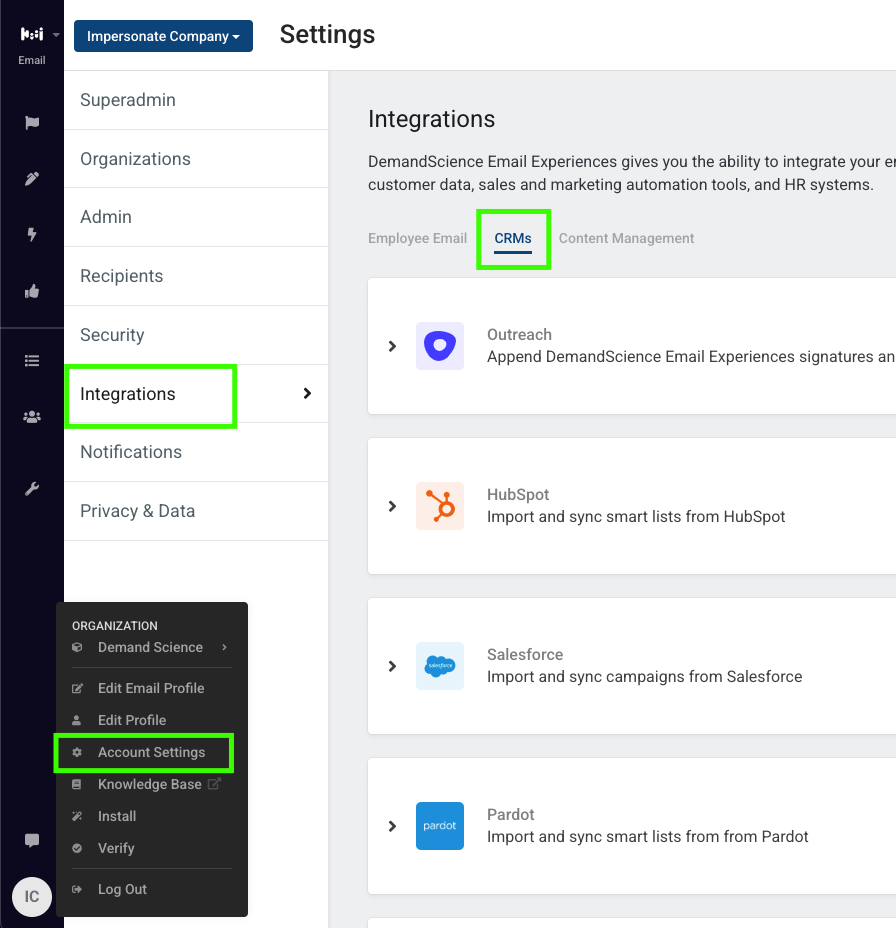Choose Edit Email Profile menu item

click(151, 688)
